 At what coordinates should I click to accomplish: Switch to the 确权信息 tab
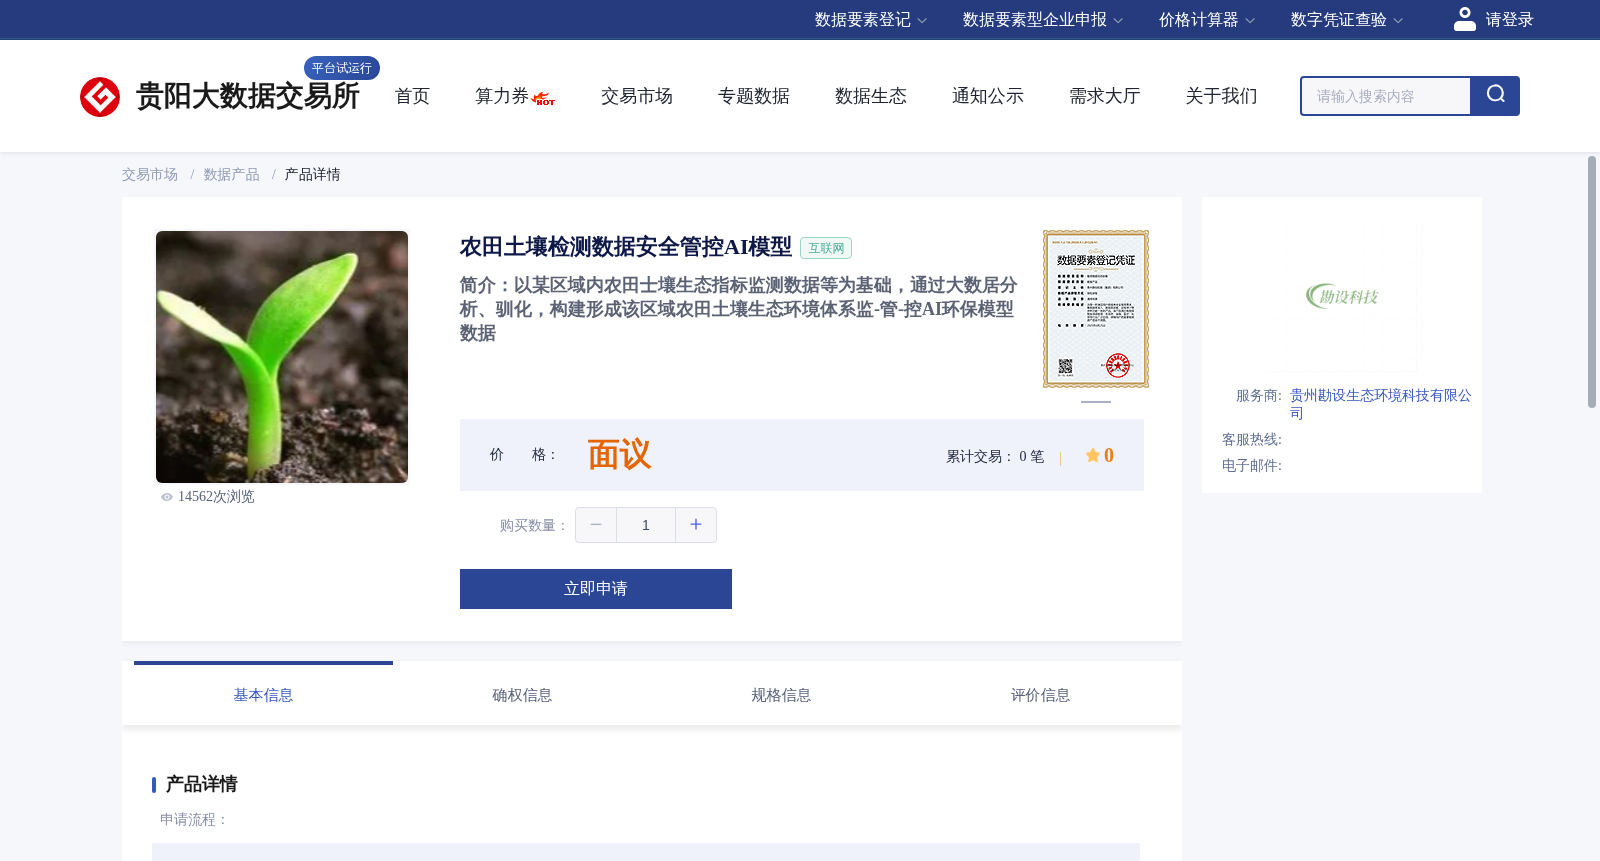tap(522, 695)
